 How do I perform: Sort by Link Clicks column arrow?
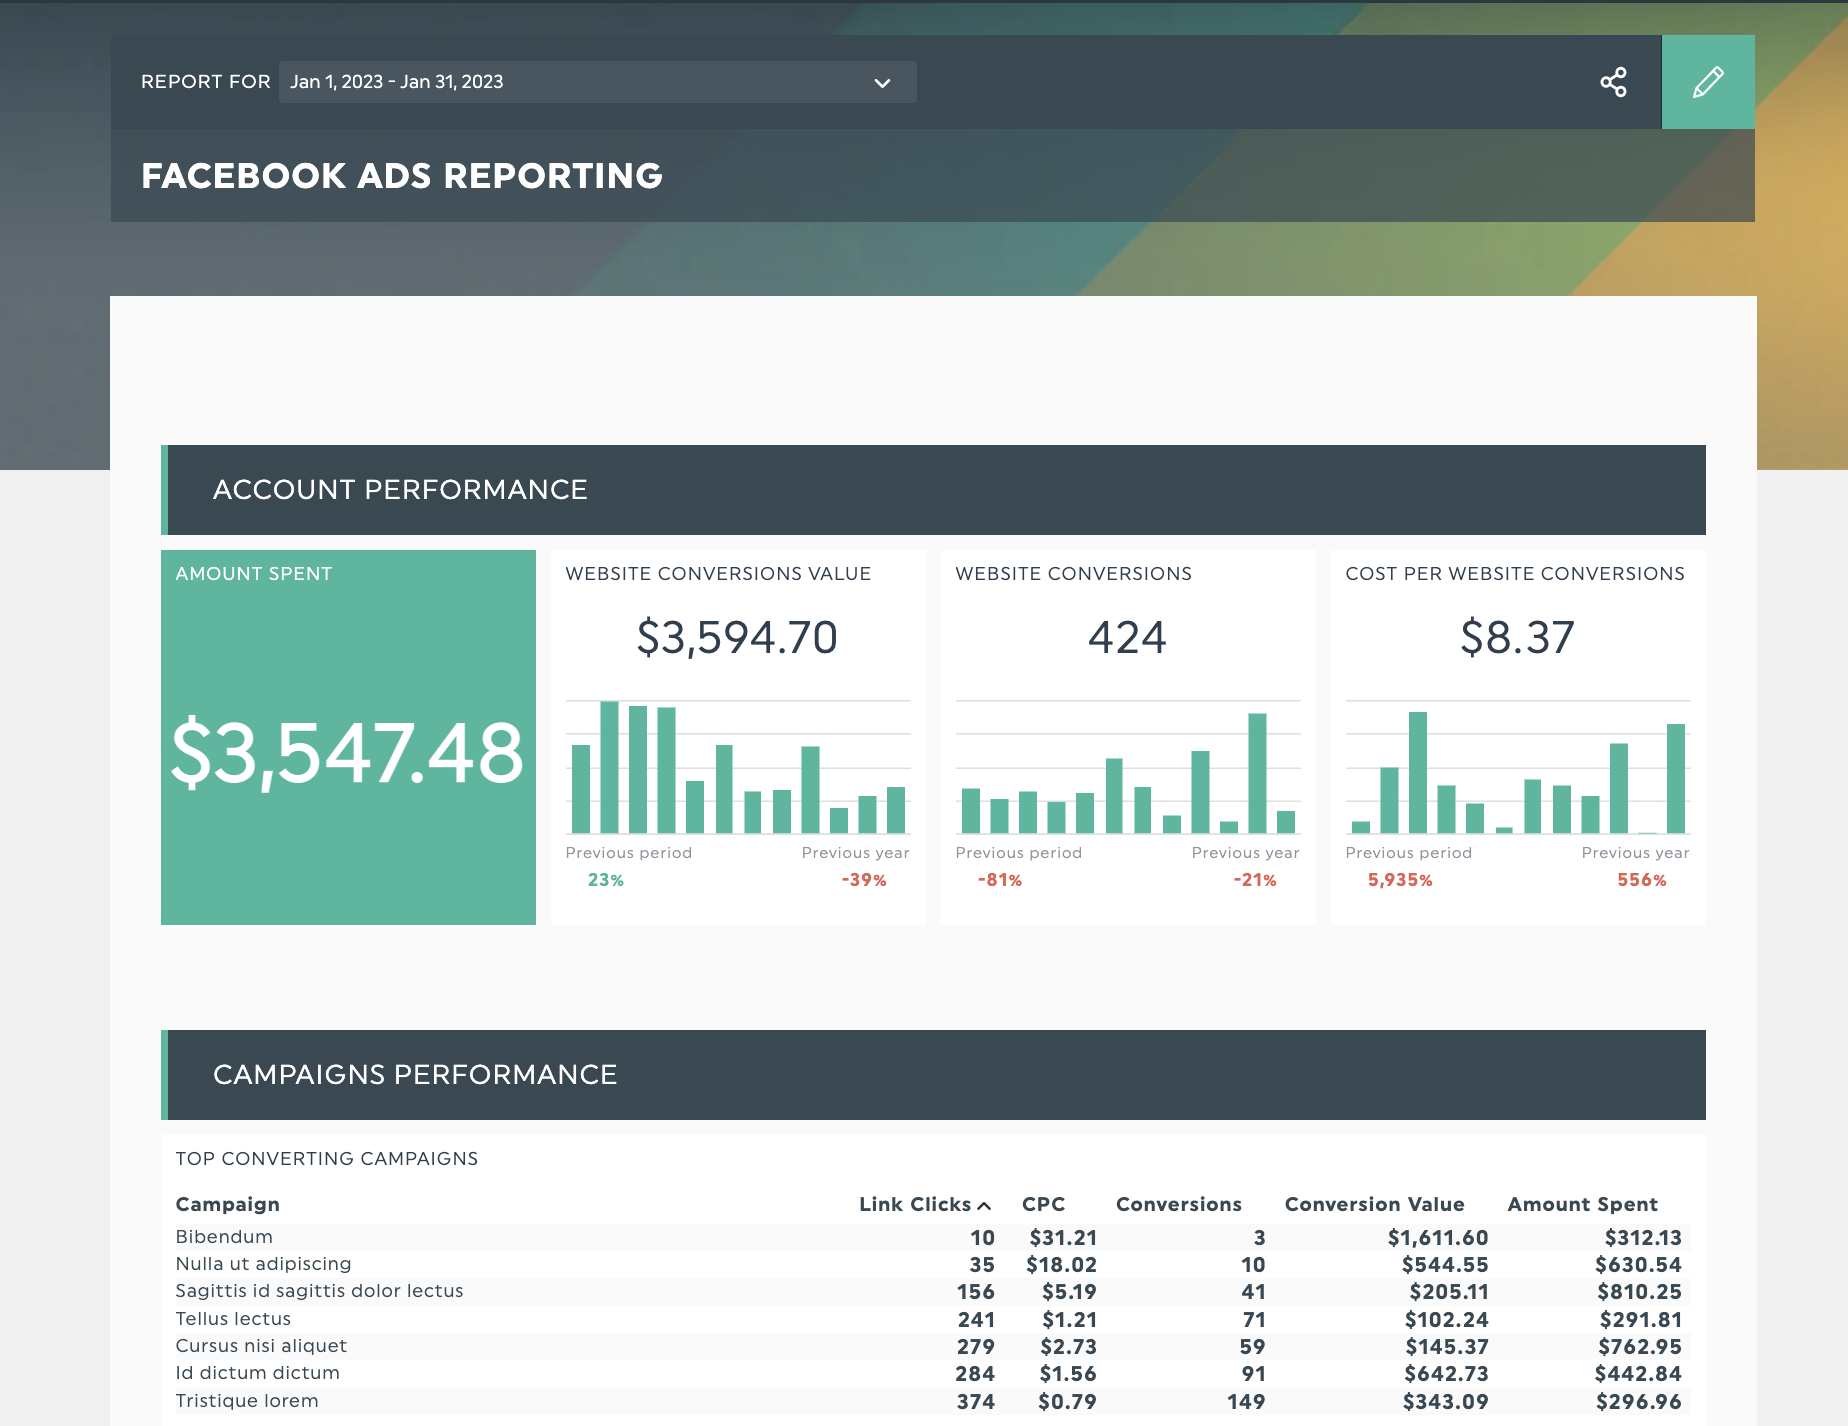(x=984, y=1205)
